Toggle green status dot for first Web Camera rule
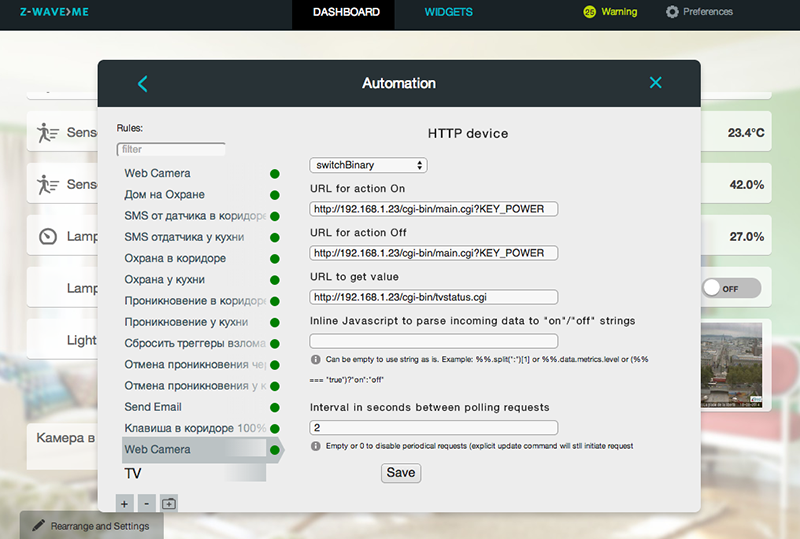The height and width of the screenshot is (539, 800). 274,174
